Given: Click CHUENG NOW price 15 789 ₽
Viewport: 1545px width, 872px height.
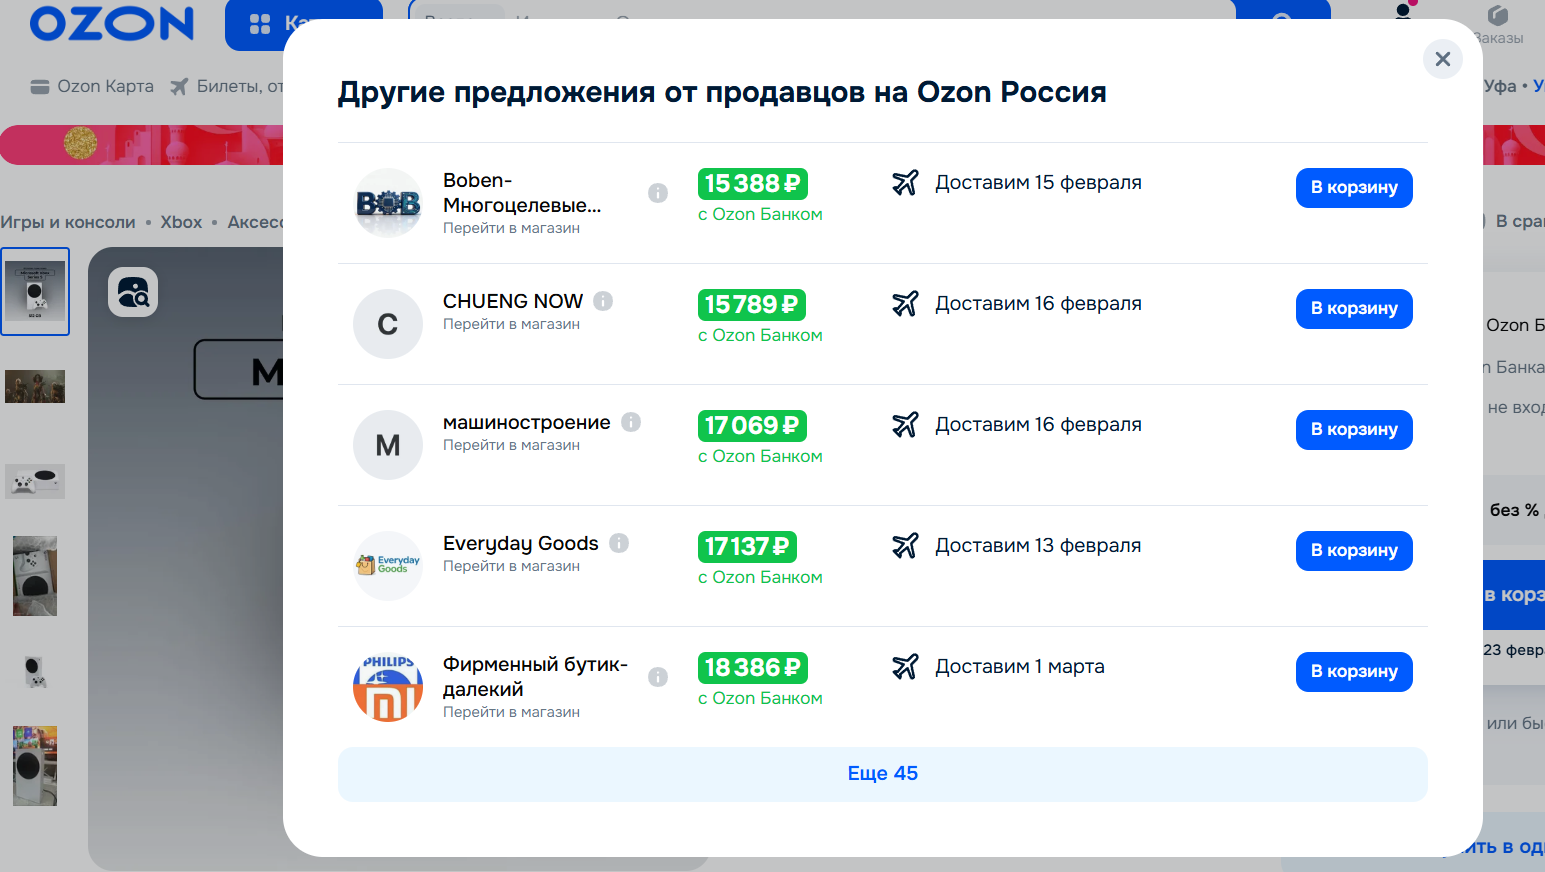Looking at the screenshot, I should tap(751, 305).
